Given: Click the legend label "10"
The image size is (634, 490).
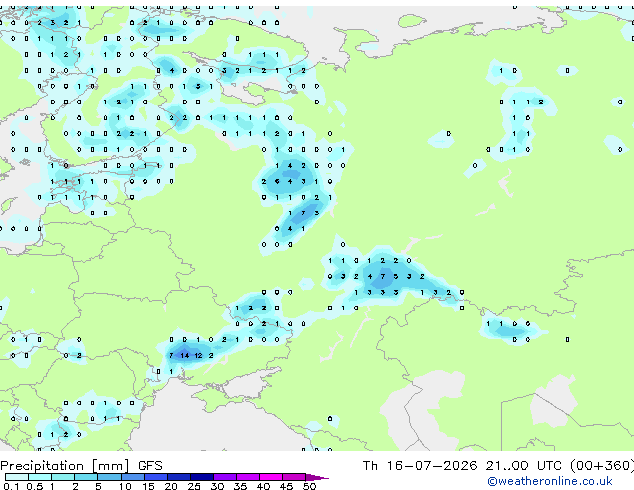Looking at the screenshot, I should tap(125, 486).
